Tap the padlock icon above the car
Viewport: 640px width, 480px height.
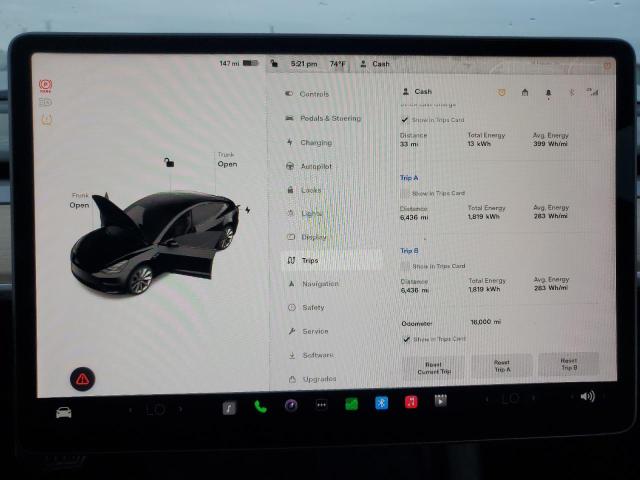click(x=169, y=162)
